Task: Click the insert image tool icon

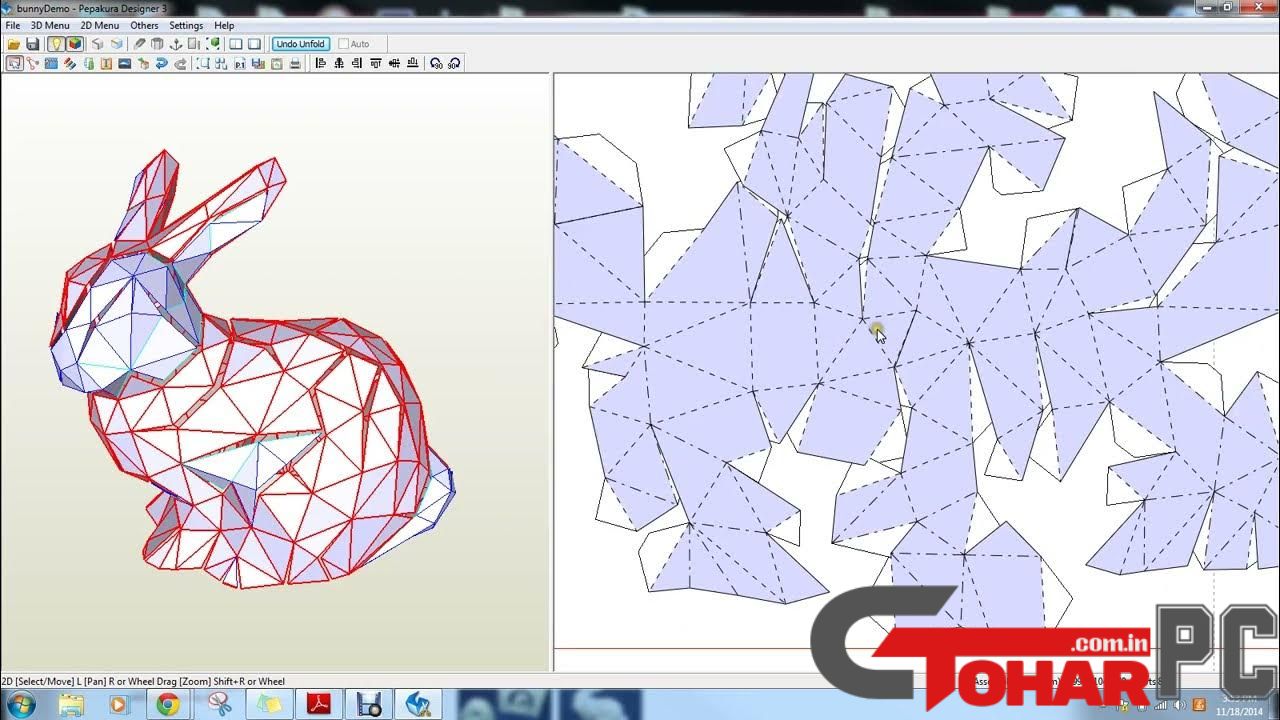Action: tap(124, 63)
